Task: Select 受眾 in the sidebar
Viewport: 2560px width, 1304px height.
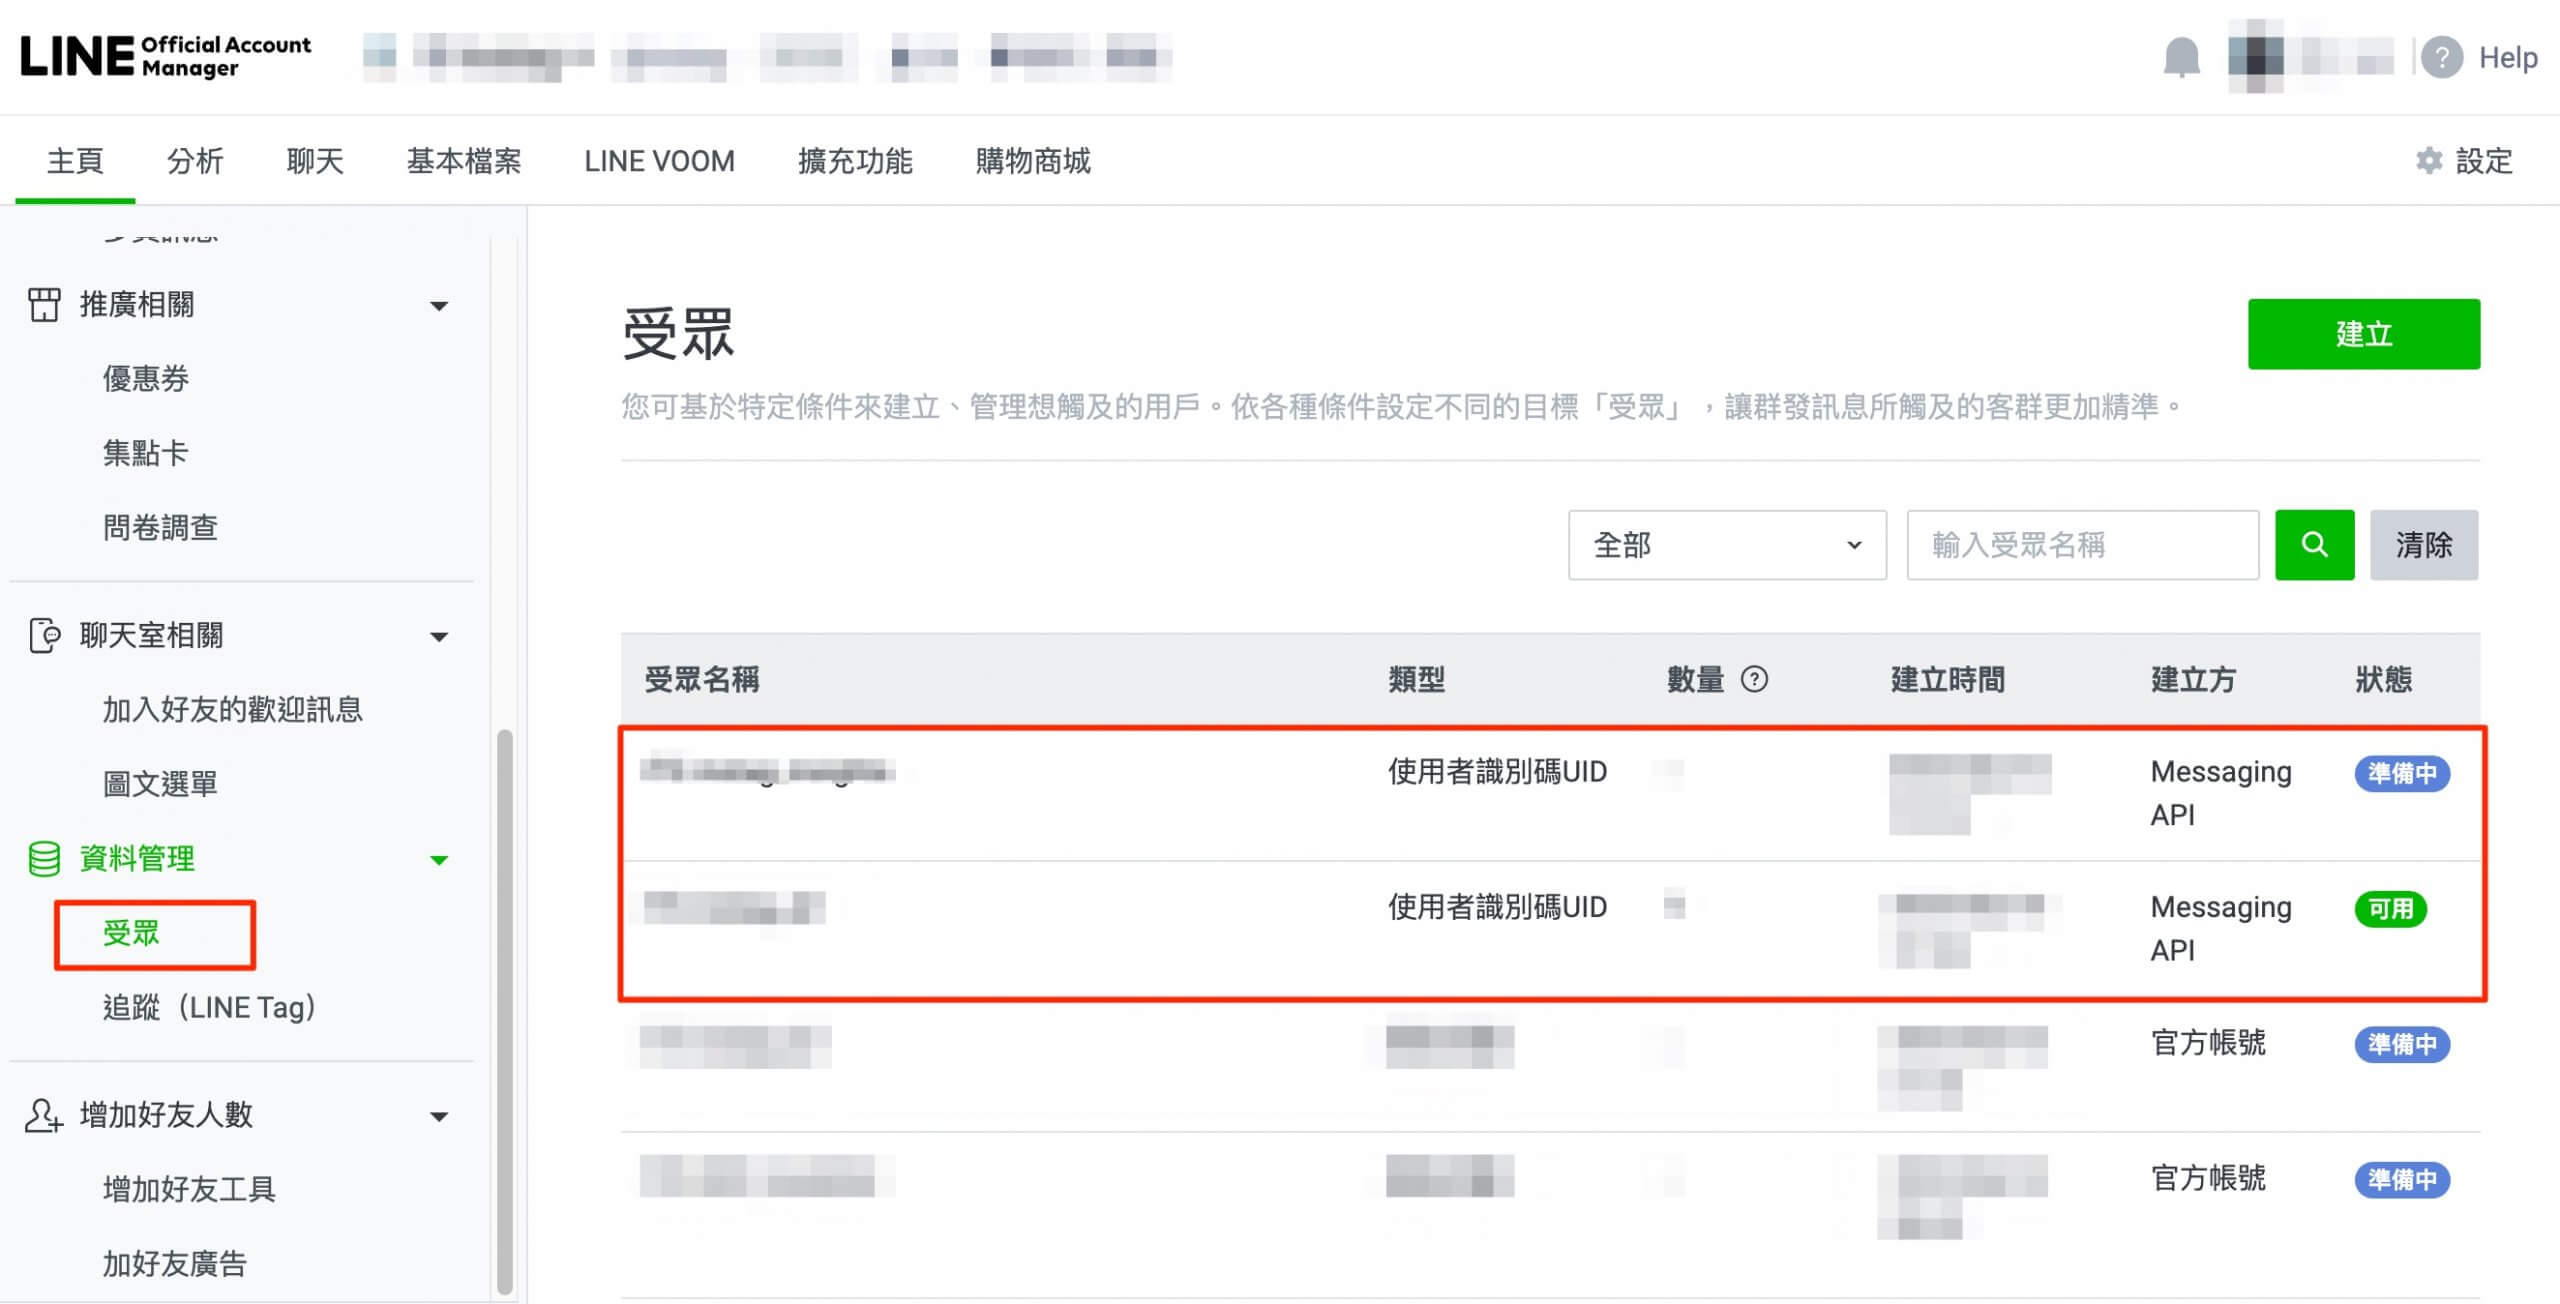Action: pos(131,933)
